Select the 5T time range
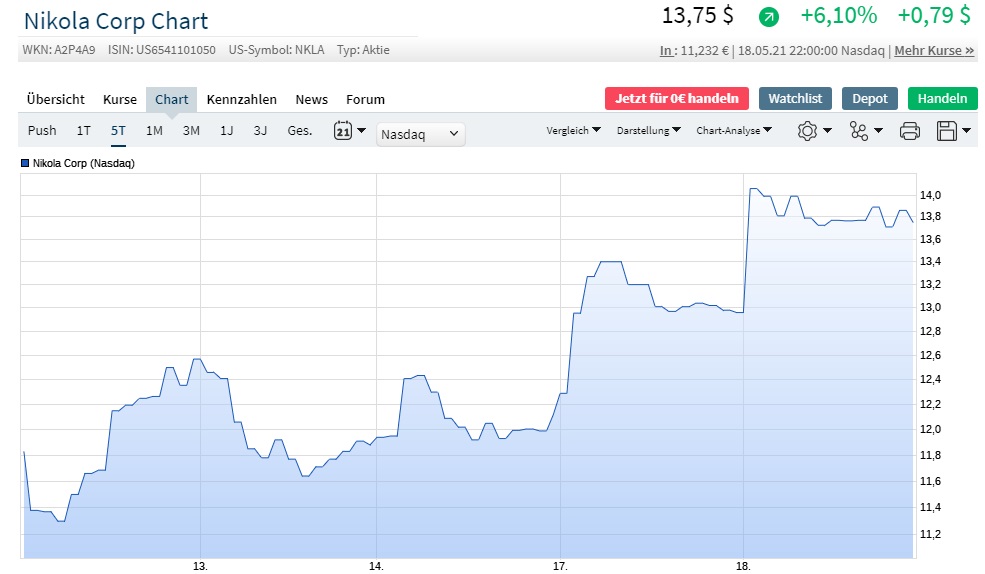985x574 pixels. tap(118, 131)
